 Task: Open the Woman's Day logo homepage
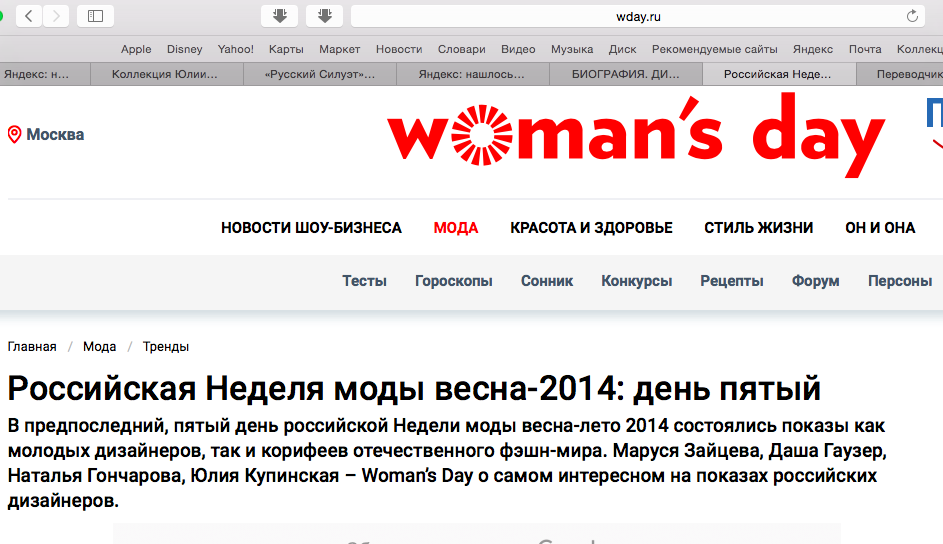pos(636,135)
